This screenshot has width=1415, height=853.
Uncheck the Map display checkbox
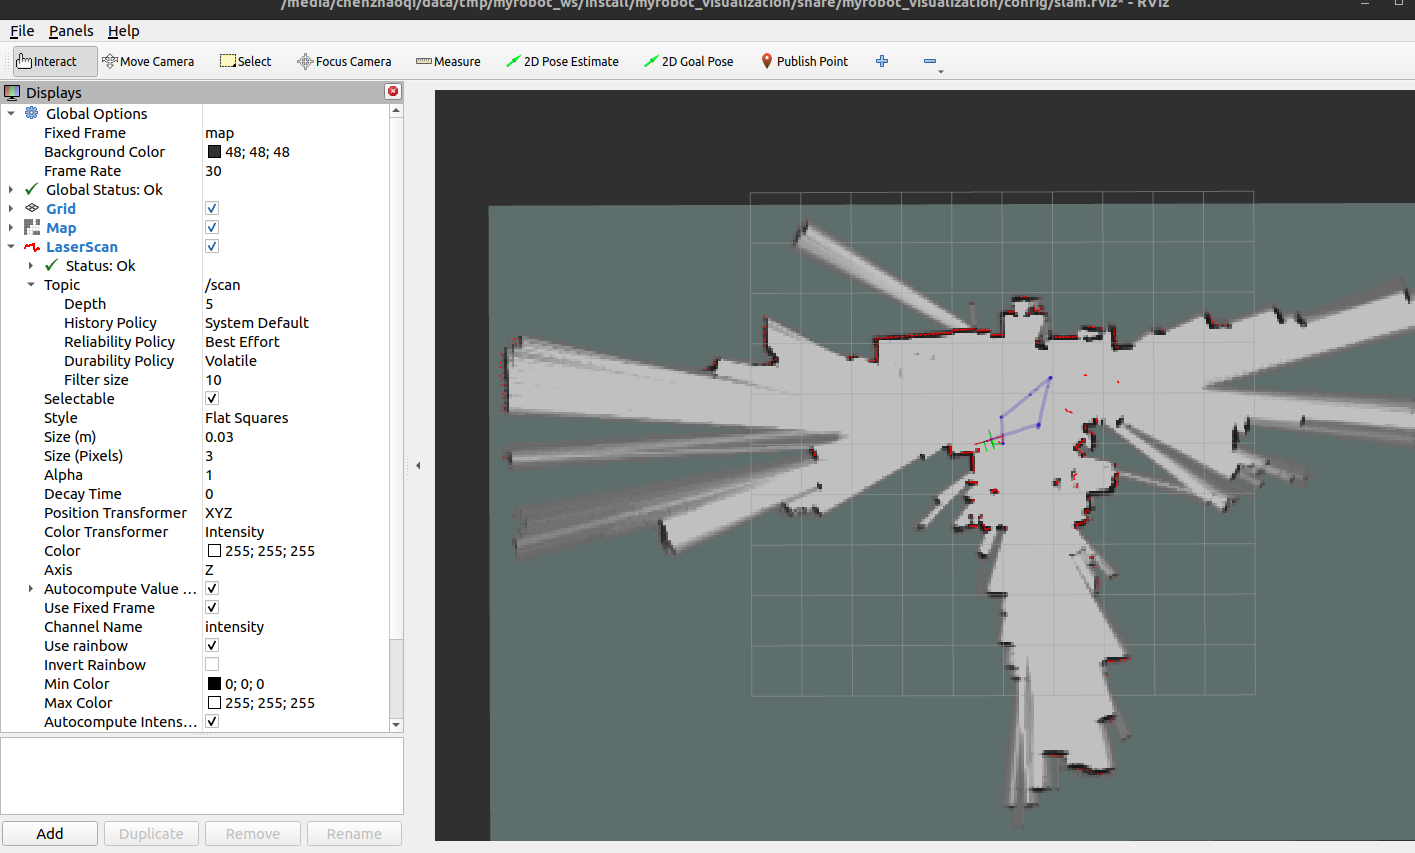click(212, 227)
